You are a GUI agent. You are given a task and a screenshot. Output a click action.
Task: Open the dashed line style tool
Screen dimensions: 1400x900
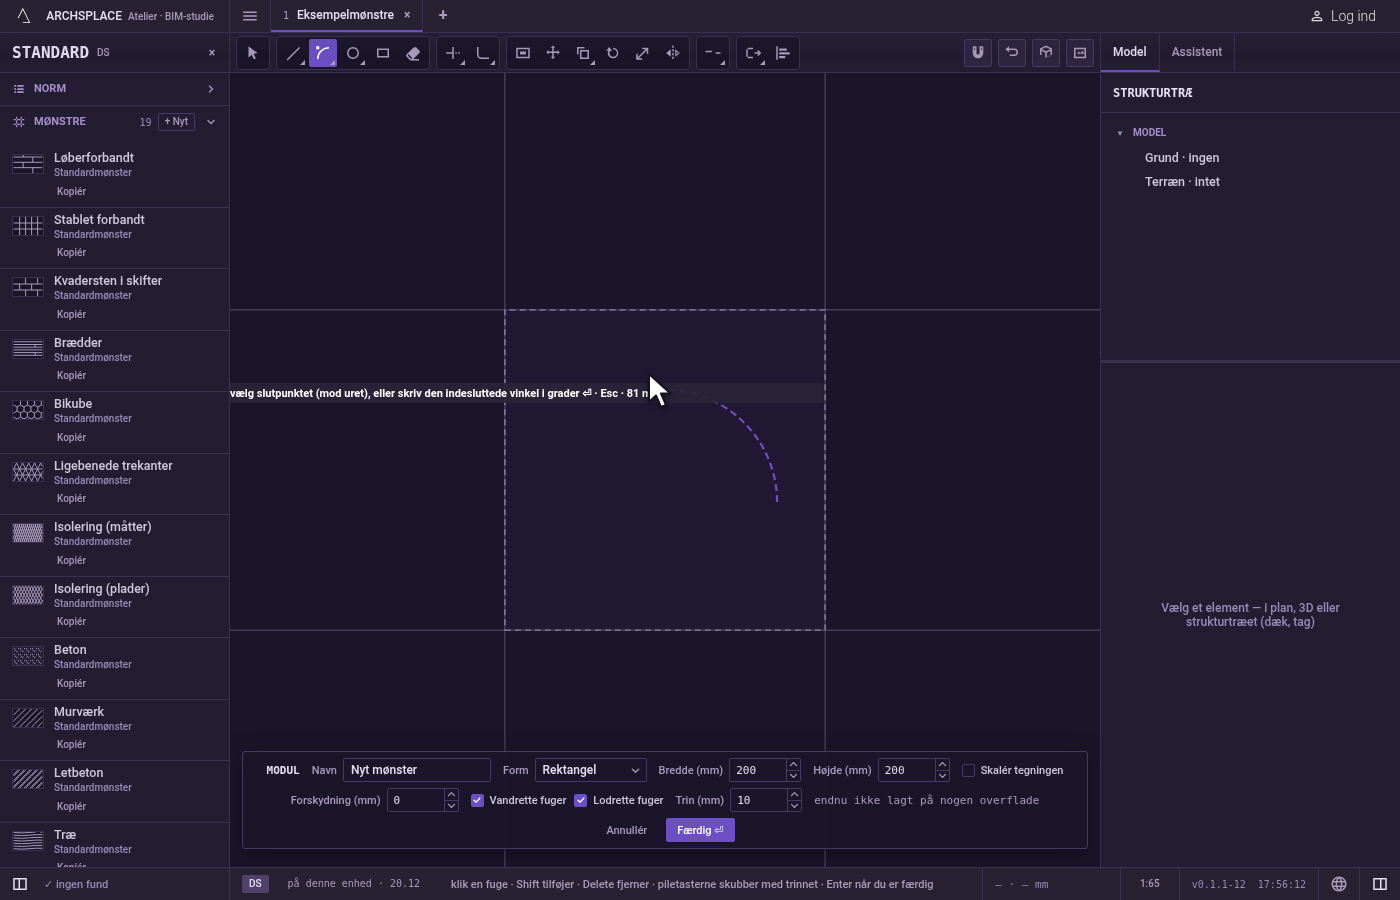pos(713,53)
